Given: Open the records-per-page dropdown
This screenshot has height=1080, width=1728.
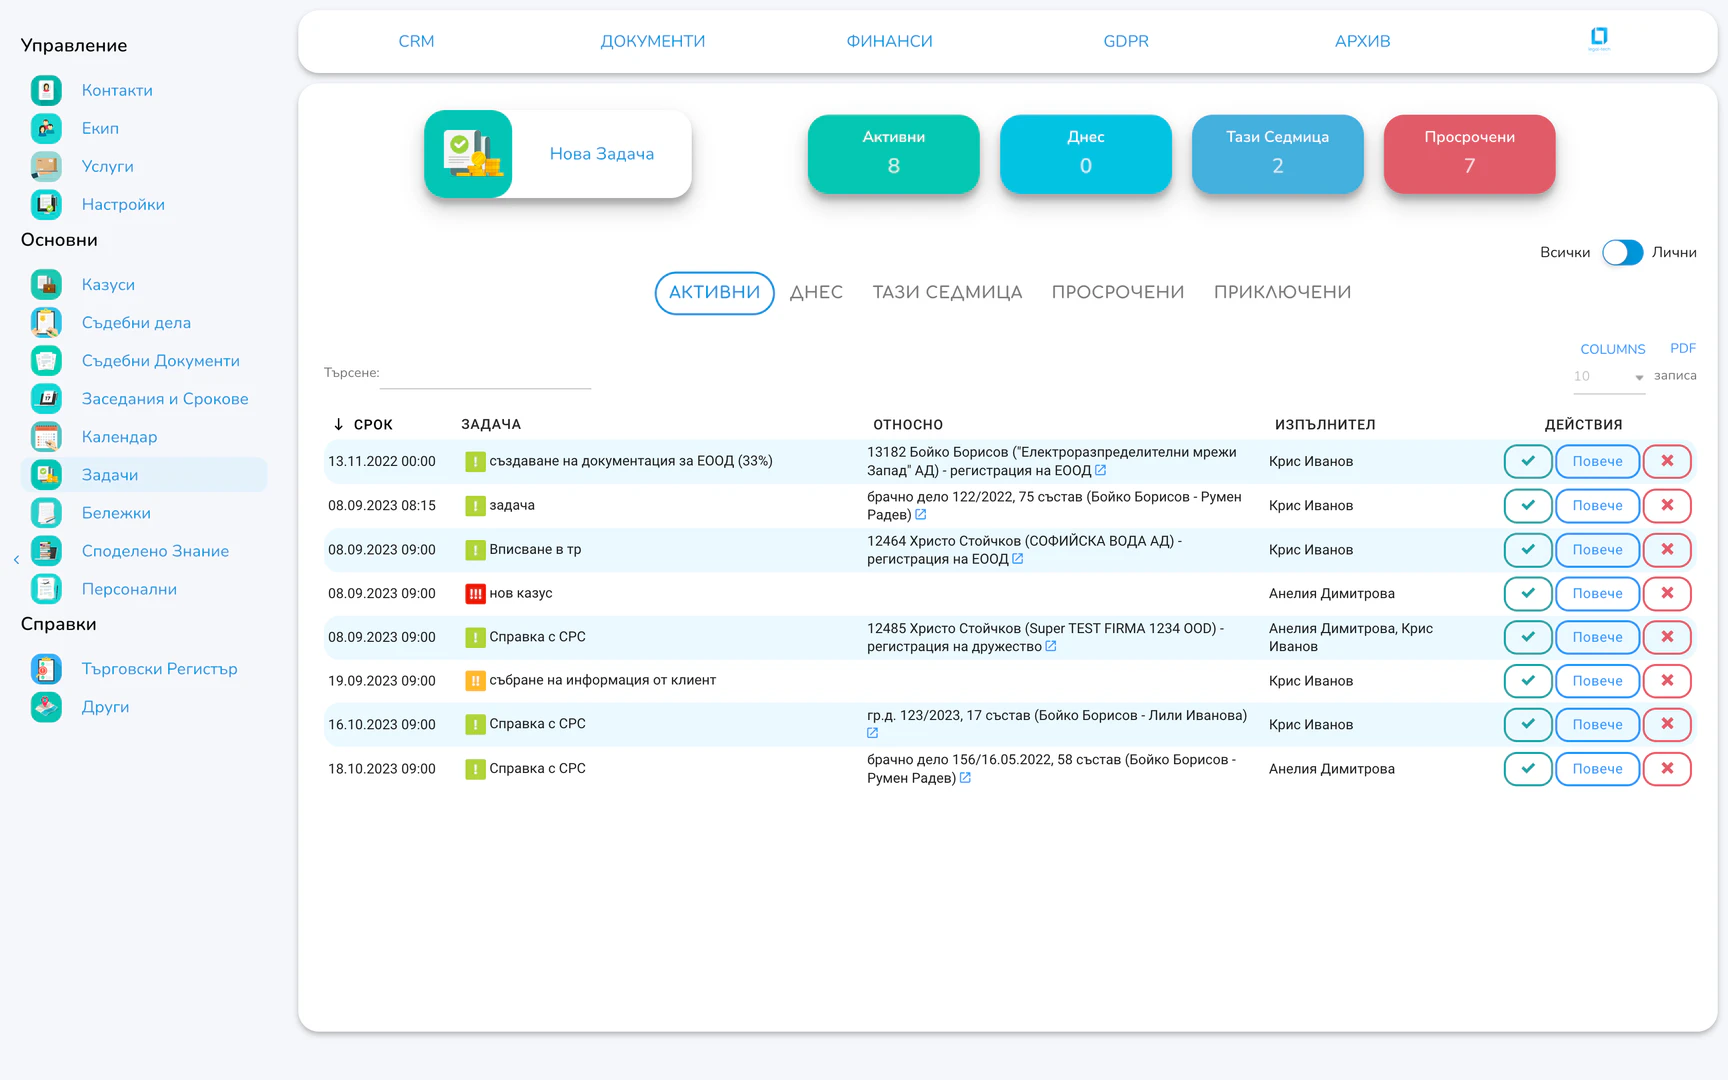Looking at the screenshot, I should tap(1608, 377).
